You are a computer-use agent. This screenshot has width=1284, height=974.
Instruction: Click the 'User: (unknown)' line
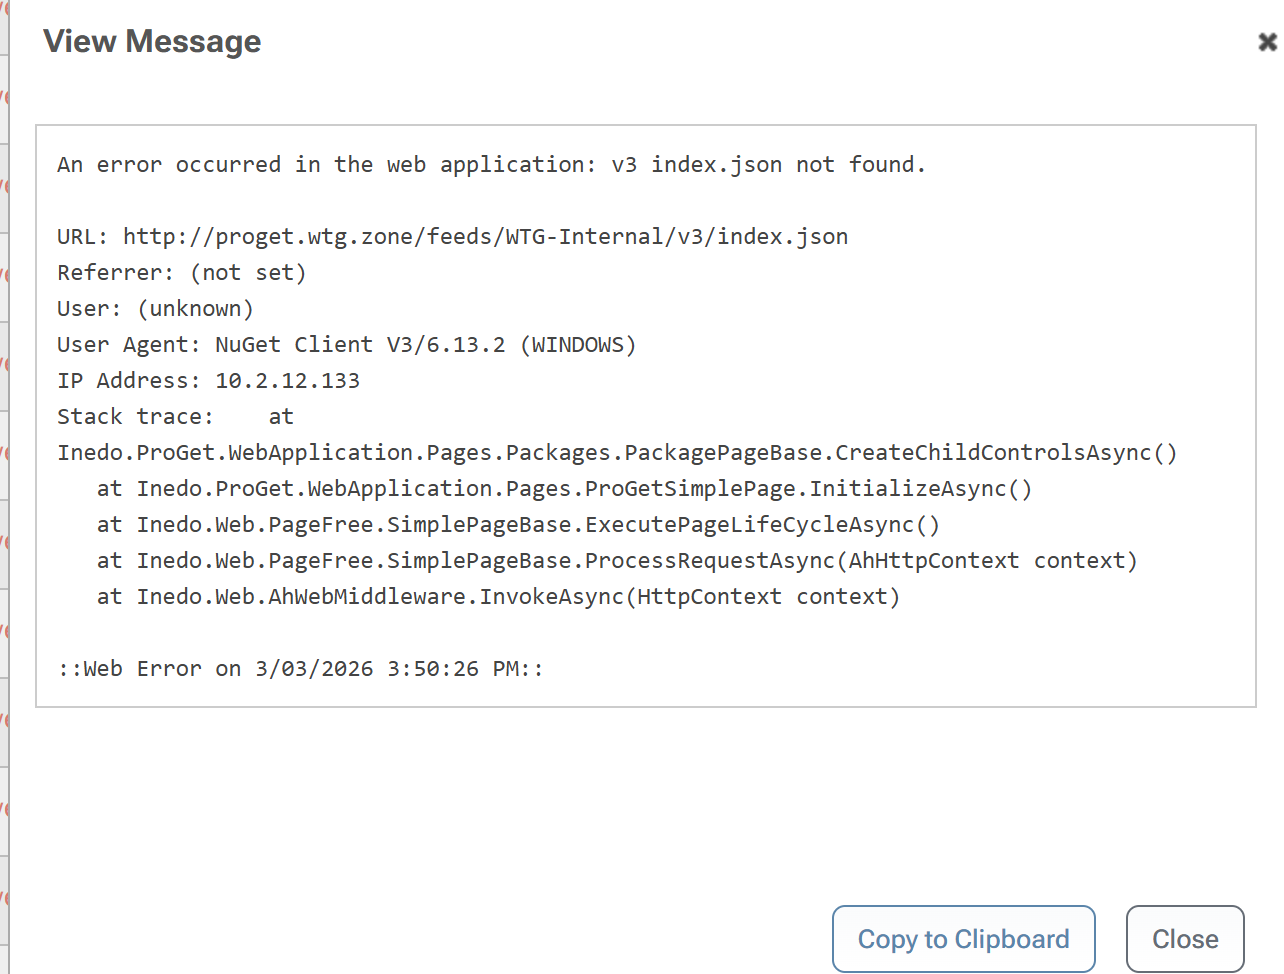155,309
